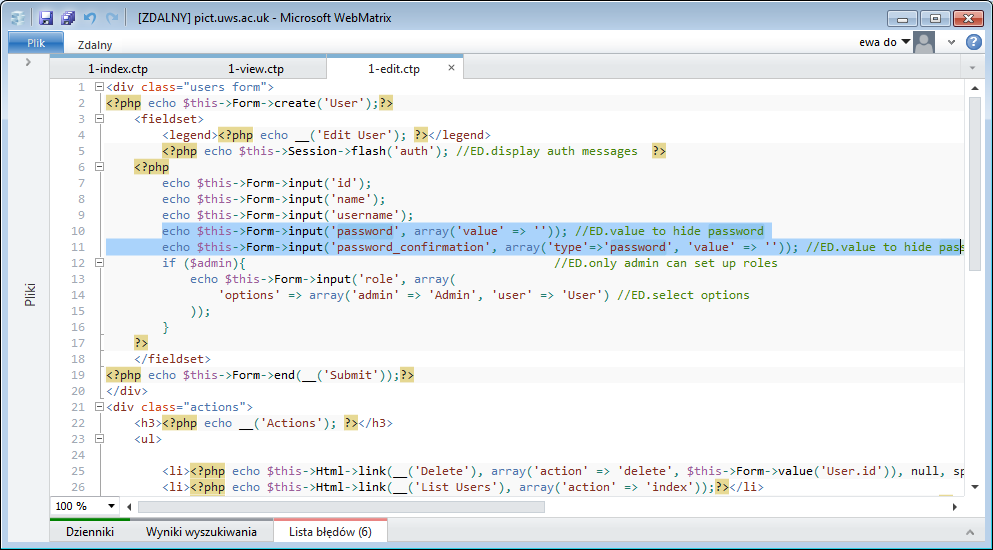Image resolution: width=993 pixels, height=550 pixels.
Task: Click the horizontal scrollbar thumb
Action: pos(341,507)
